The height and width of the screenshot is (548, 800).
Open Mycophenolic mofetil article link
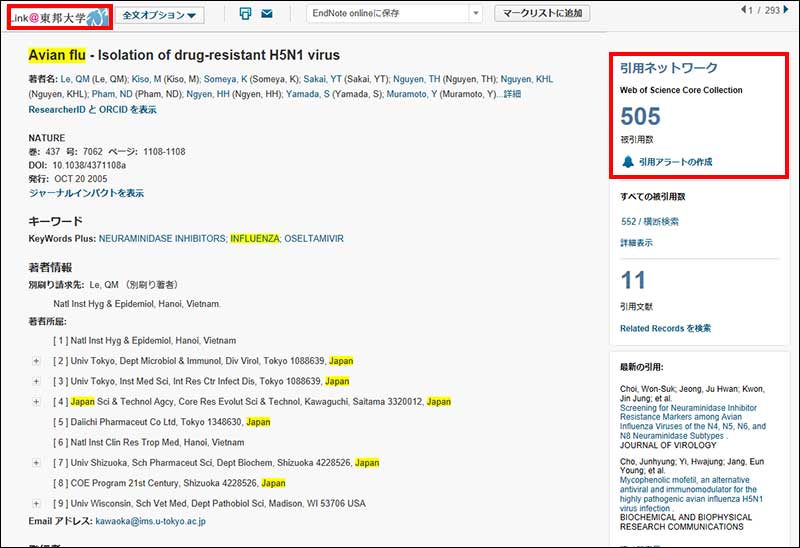(691, 494)
